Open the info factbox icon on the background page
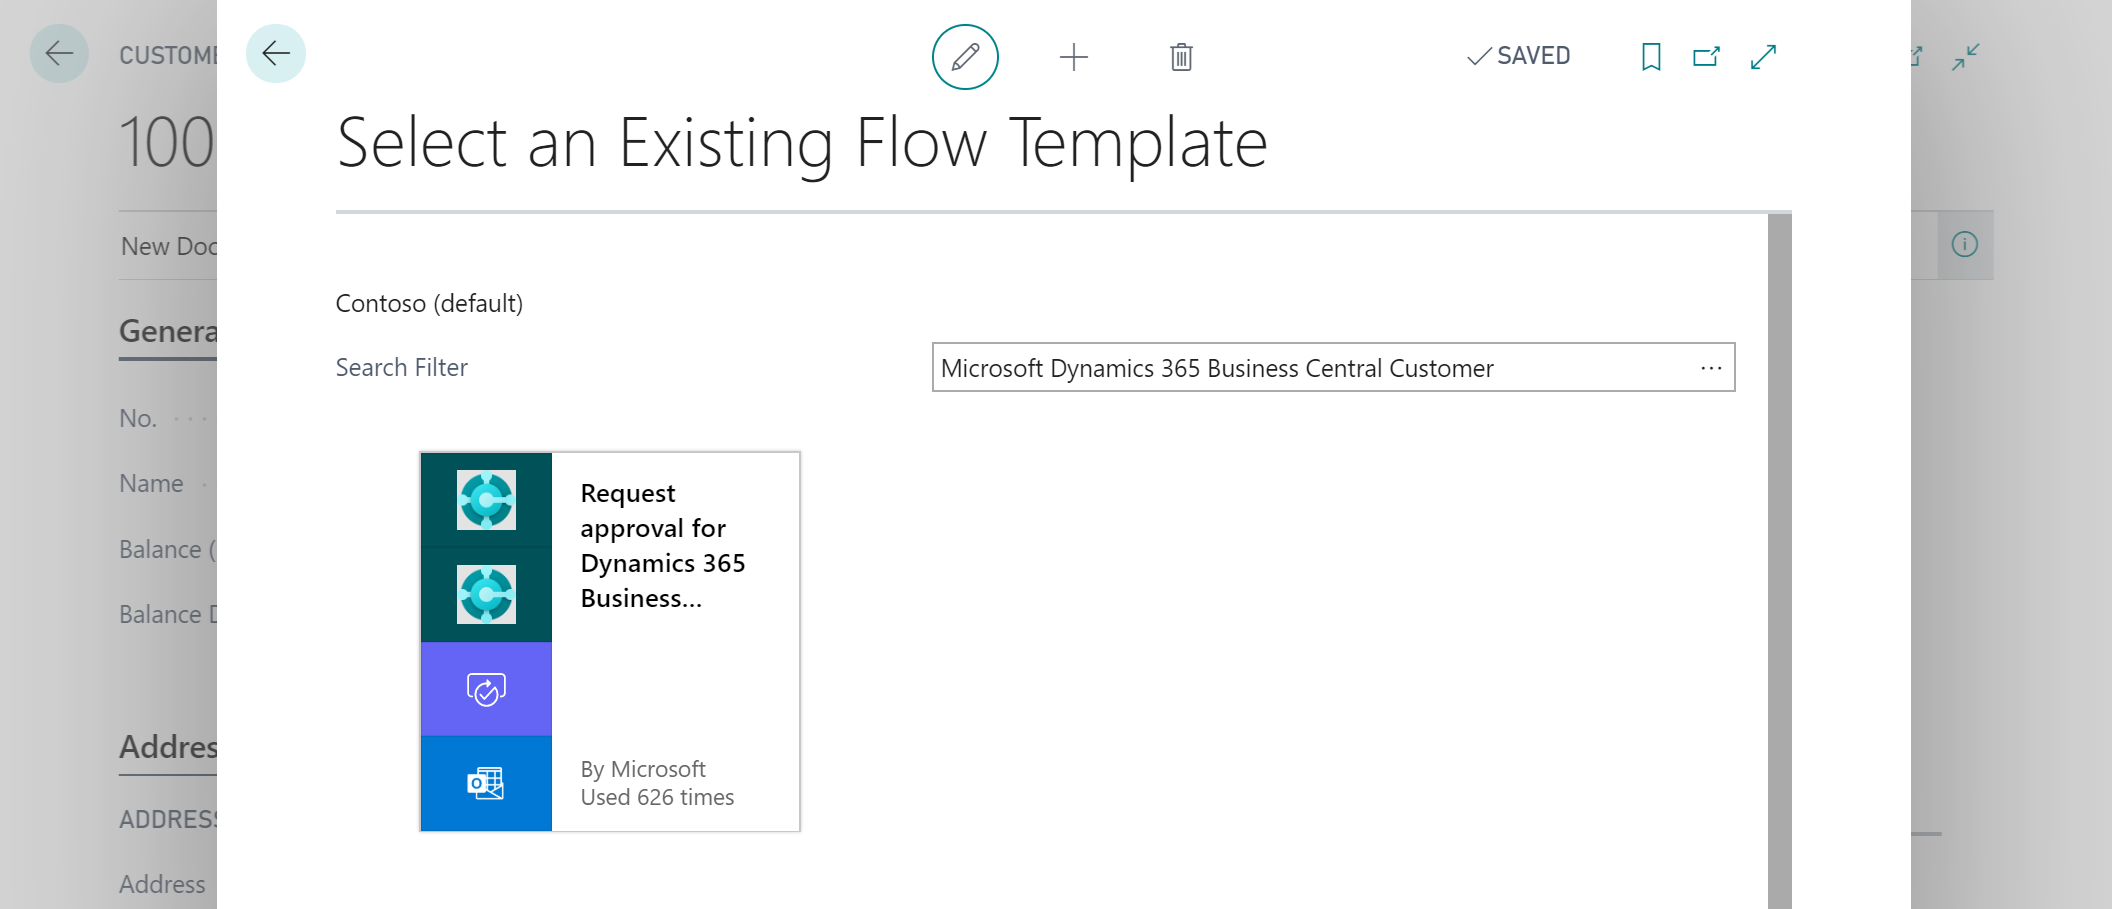The width and height of the screenshot is (2112, 909). click(1964, 244)
